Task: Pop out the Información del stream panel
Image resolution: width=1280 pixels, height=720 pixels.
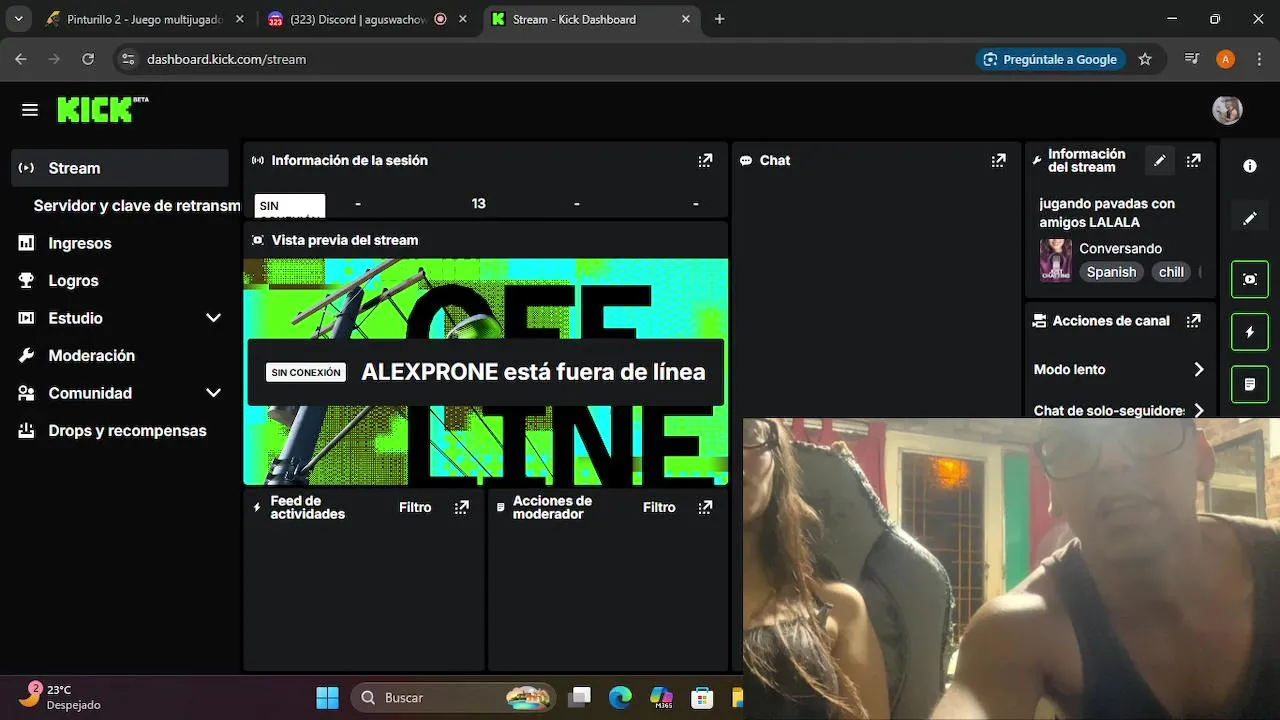Action: (x=1193, y=160)
